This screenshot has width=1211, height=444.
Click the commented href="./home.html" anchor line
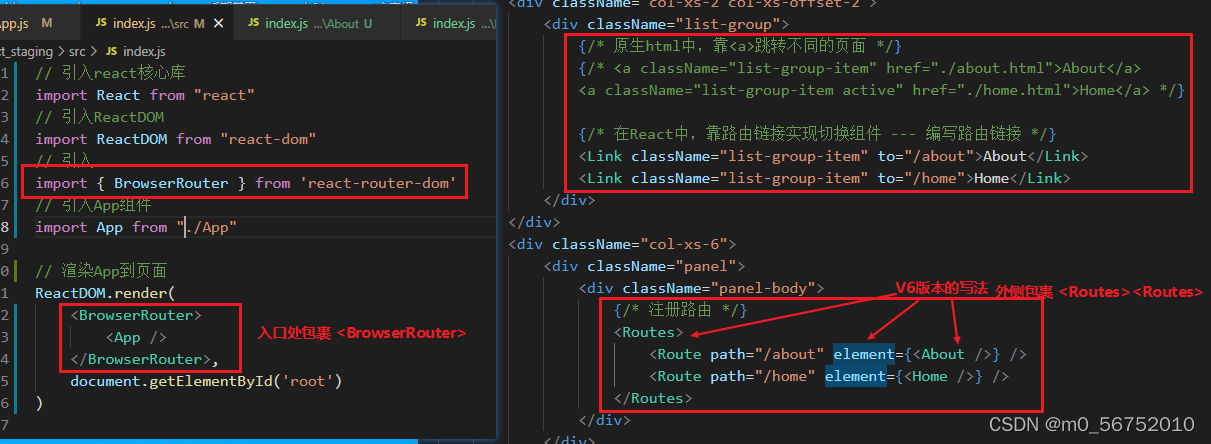881,90
